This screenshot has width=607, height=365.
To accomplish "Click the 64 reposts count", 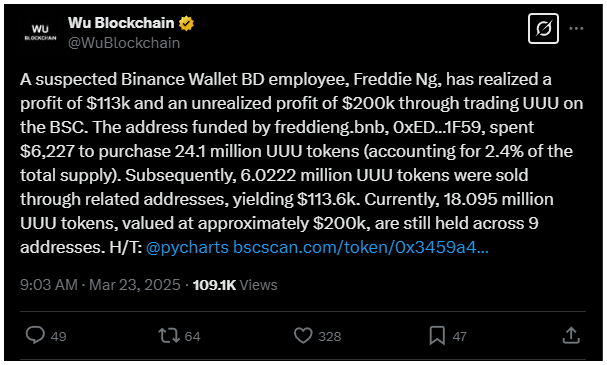I will (192, 336).
